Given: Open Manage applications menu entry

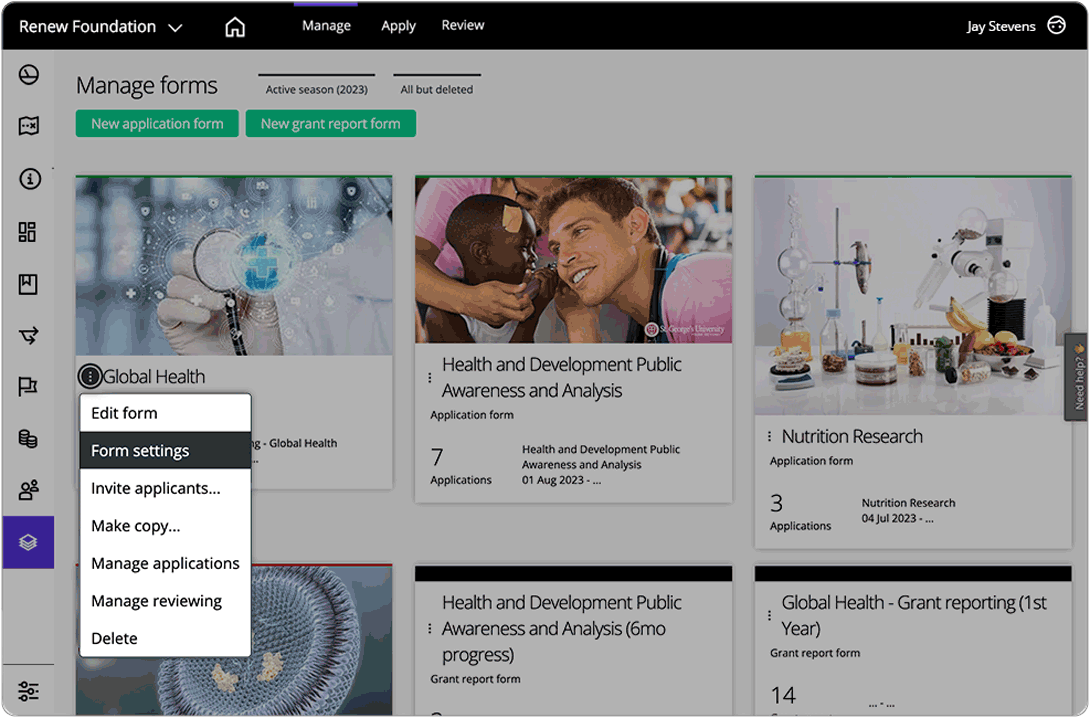Looking at the screenshot, I should point(165,563).
